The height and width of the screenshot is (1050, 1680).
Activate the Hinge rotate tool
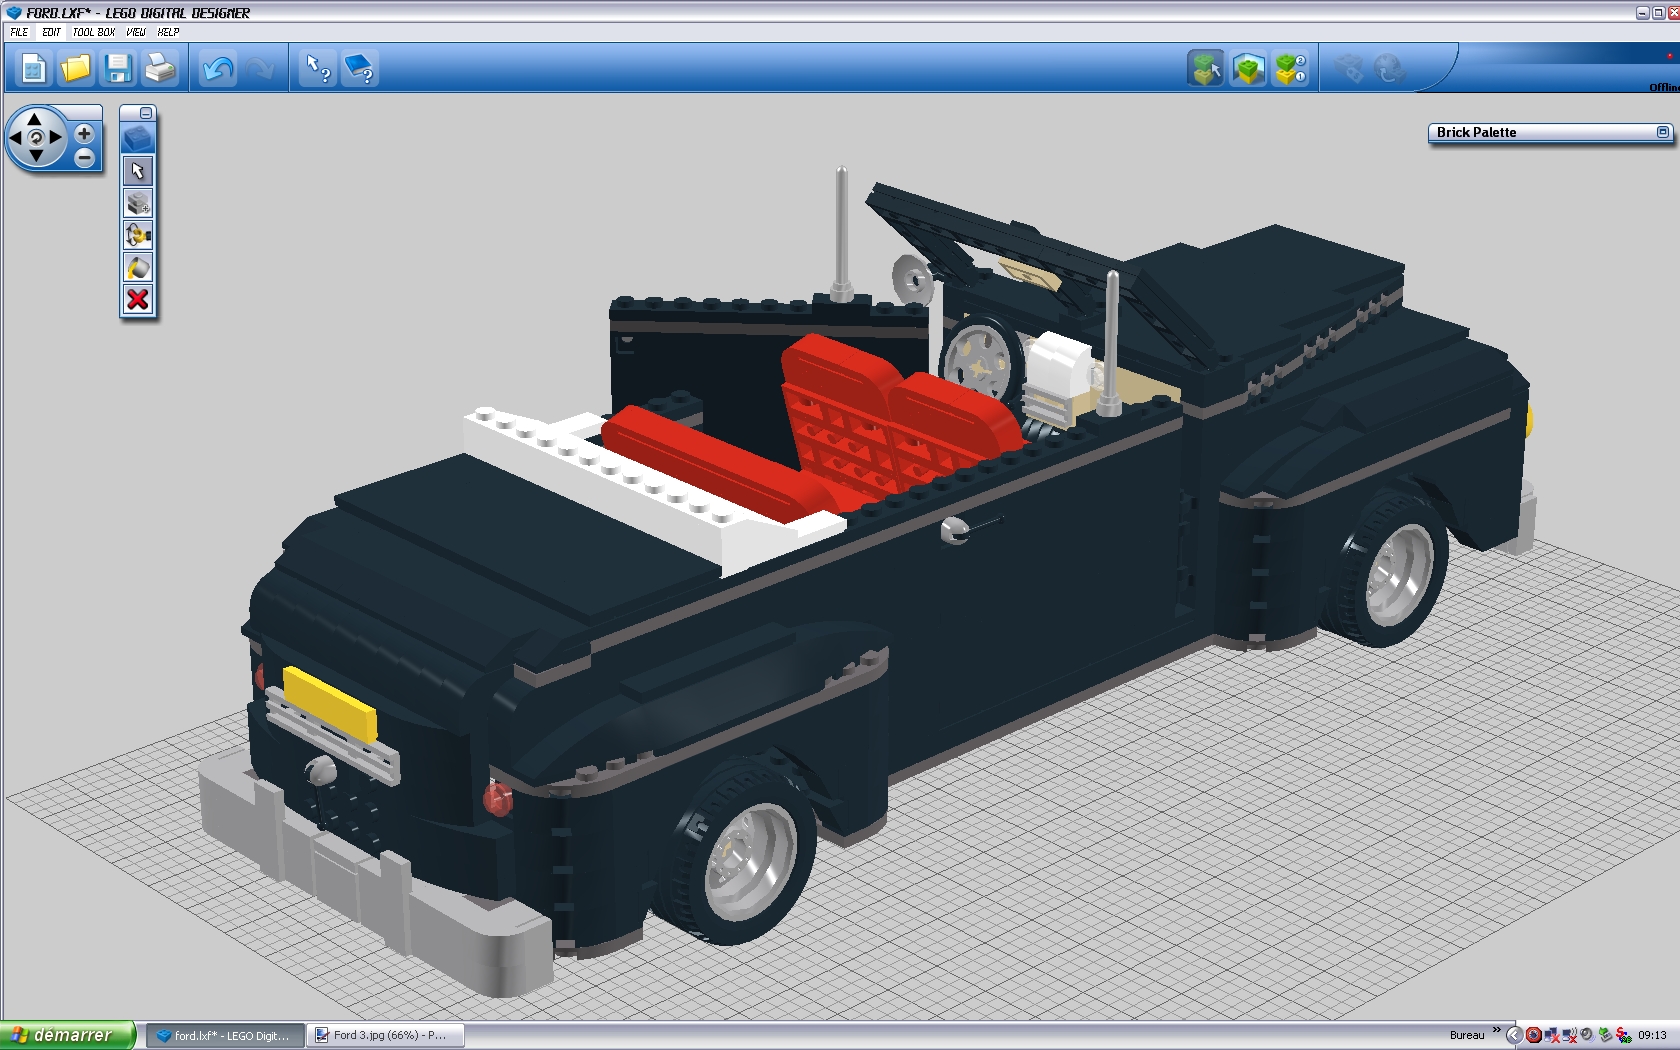tap(138, 235)
